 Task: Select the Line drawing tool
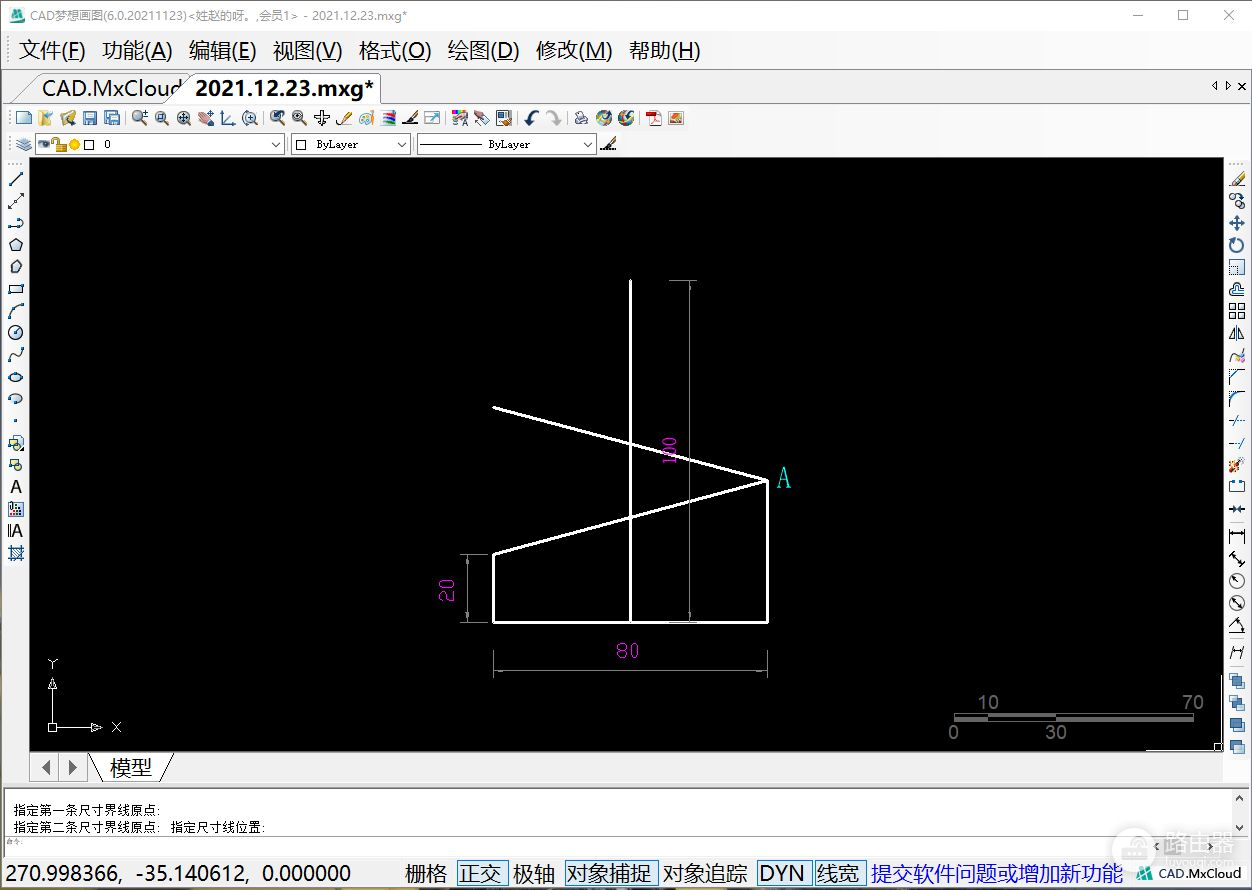[16, 179]
